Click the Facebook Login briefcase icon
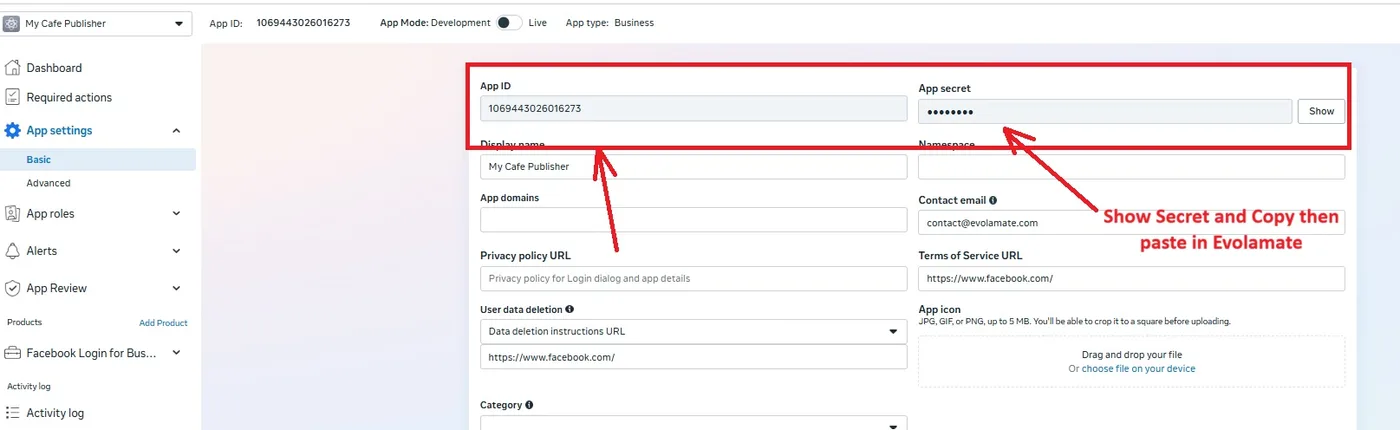This screenshot has height=430, width=1400. pos(12,353)
